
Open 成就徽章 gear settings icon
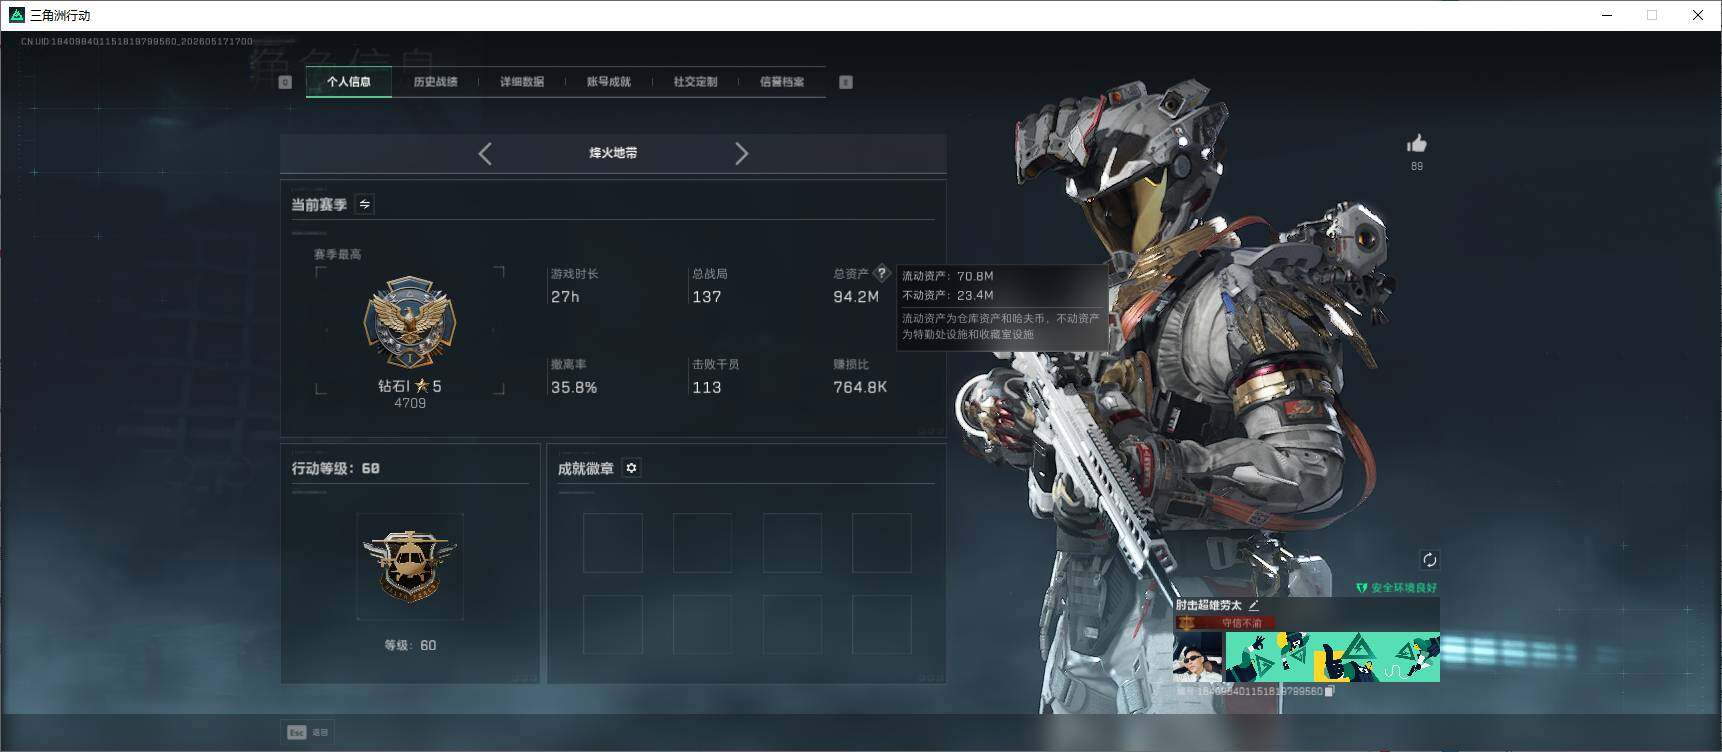click(631, 468)
